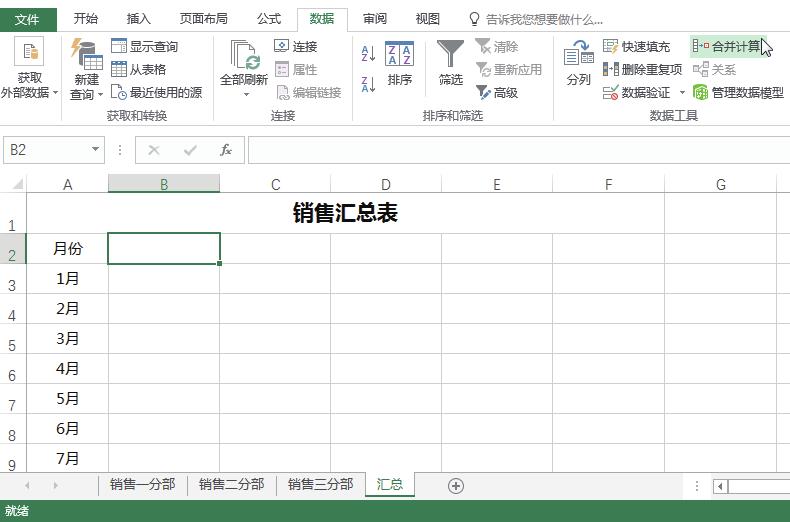This screenshot has width=790, height=522.
Task: Sort descending Z to A
Action: [x=368, y=84]
